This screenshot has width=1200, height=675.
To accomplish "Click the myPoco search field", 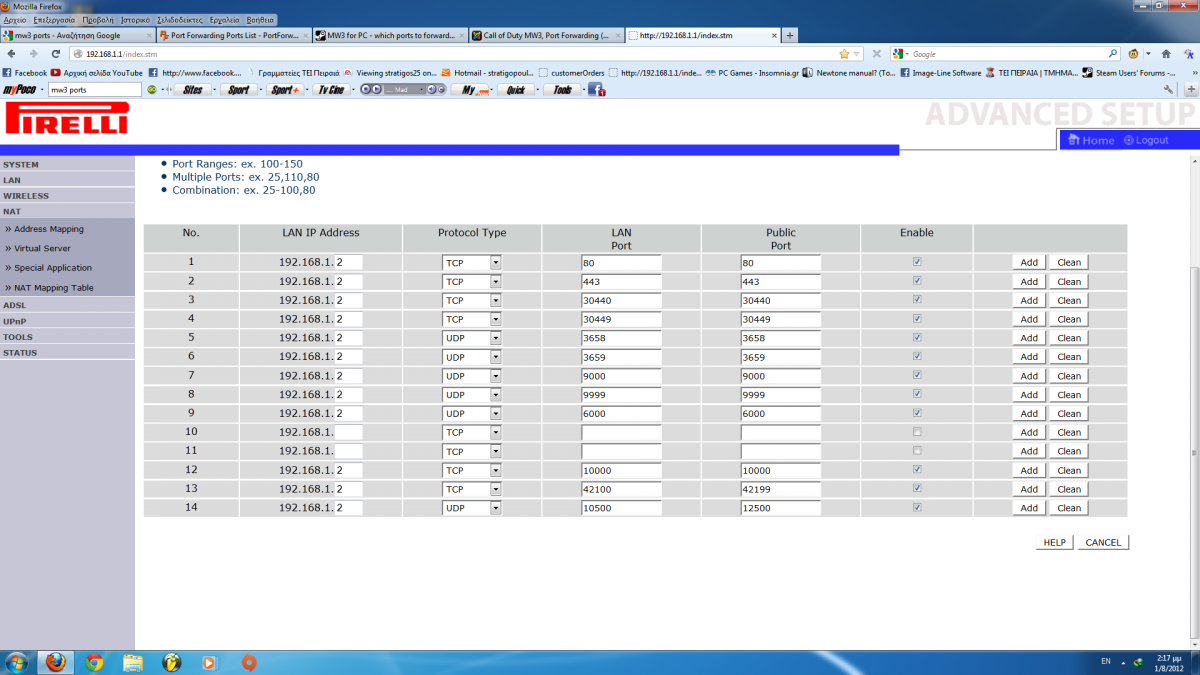I will 95,90.
